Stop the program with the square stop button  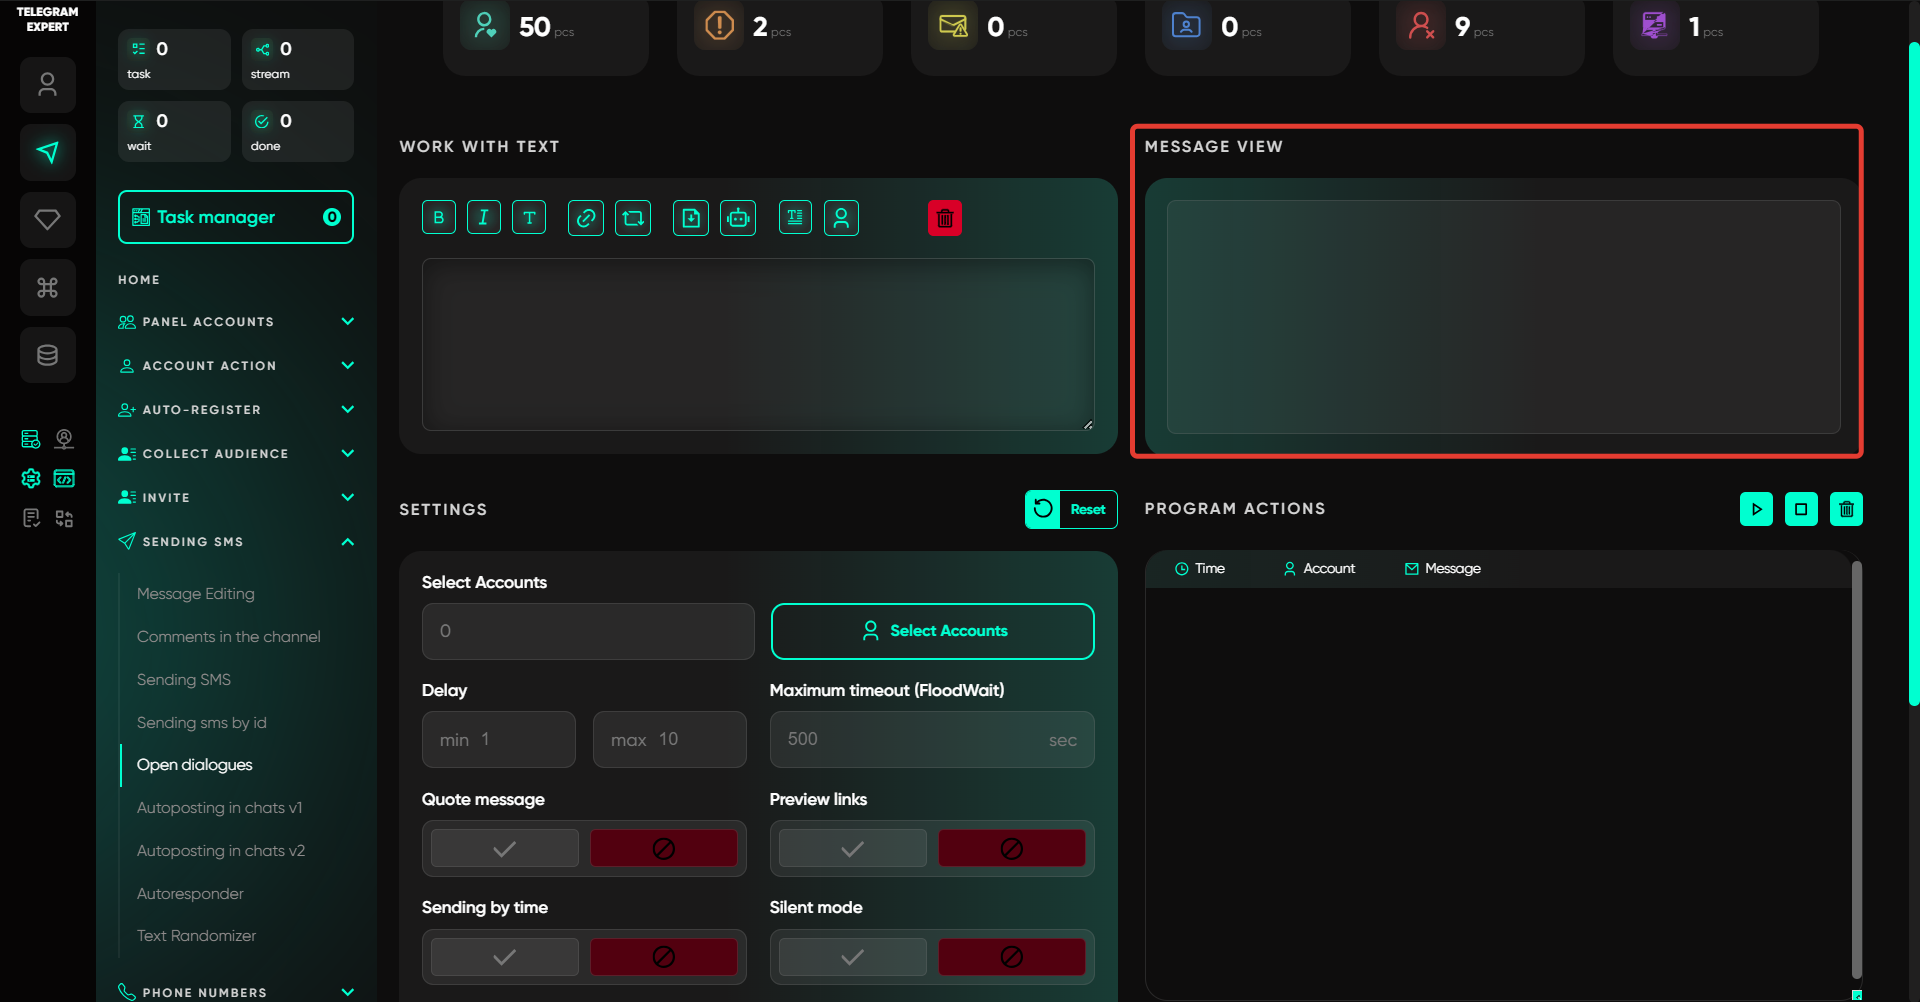pos(1801,509)
